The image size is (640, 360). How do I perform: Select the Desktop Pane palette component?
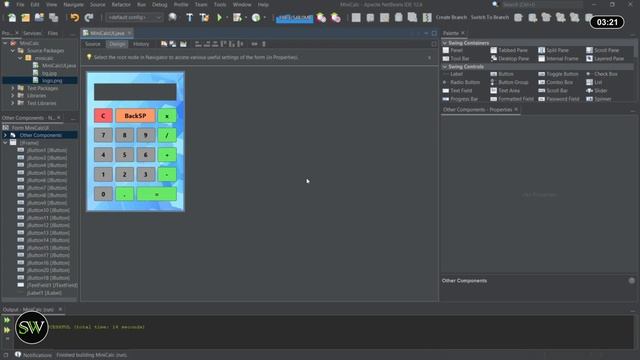click(510, 59)
